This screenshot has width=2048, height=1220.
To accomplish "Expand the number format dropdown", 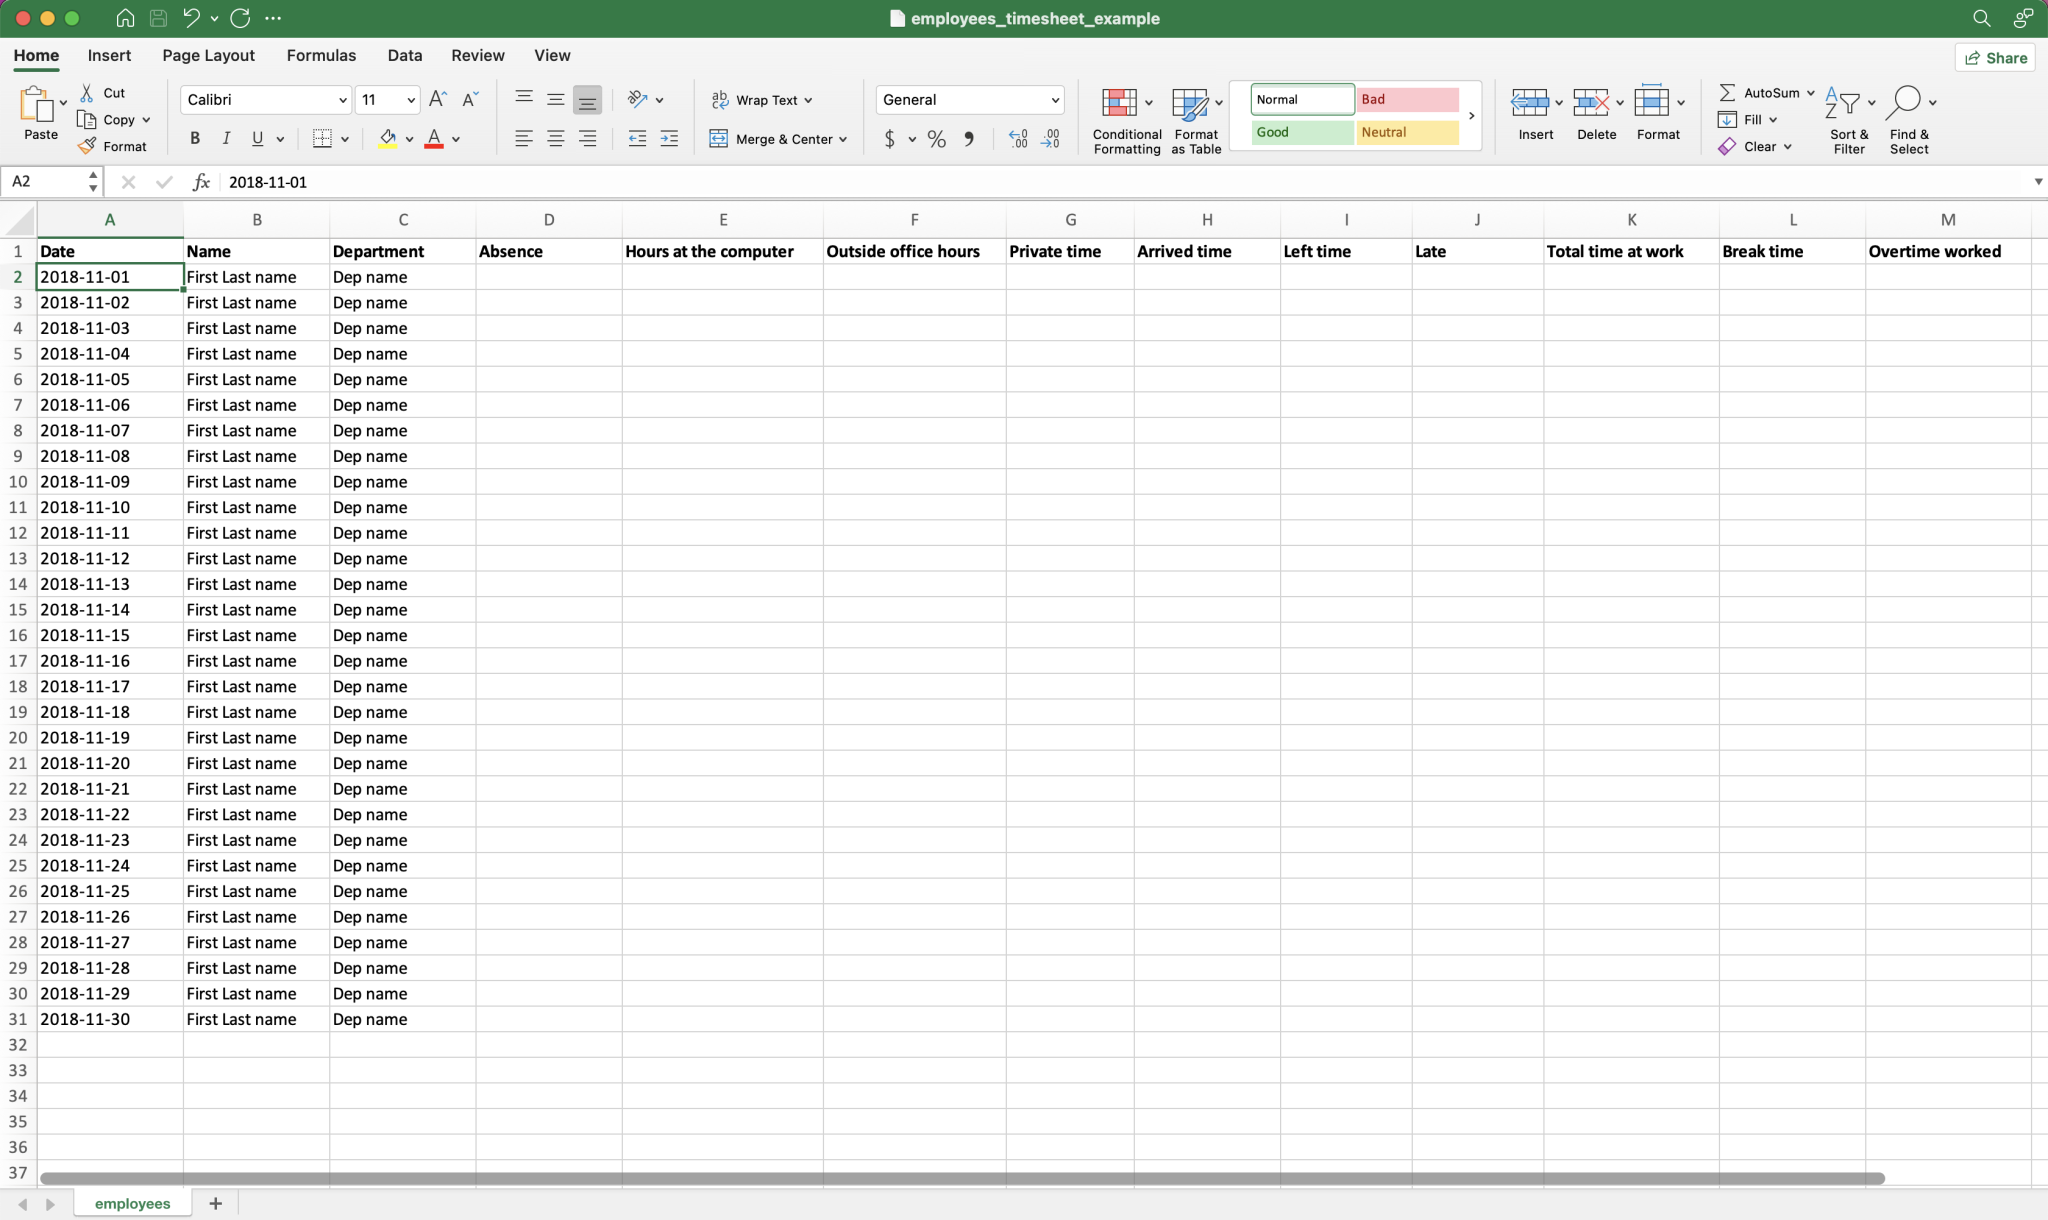I will 1055,99.
